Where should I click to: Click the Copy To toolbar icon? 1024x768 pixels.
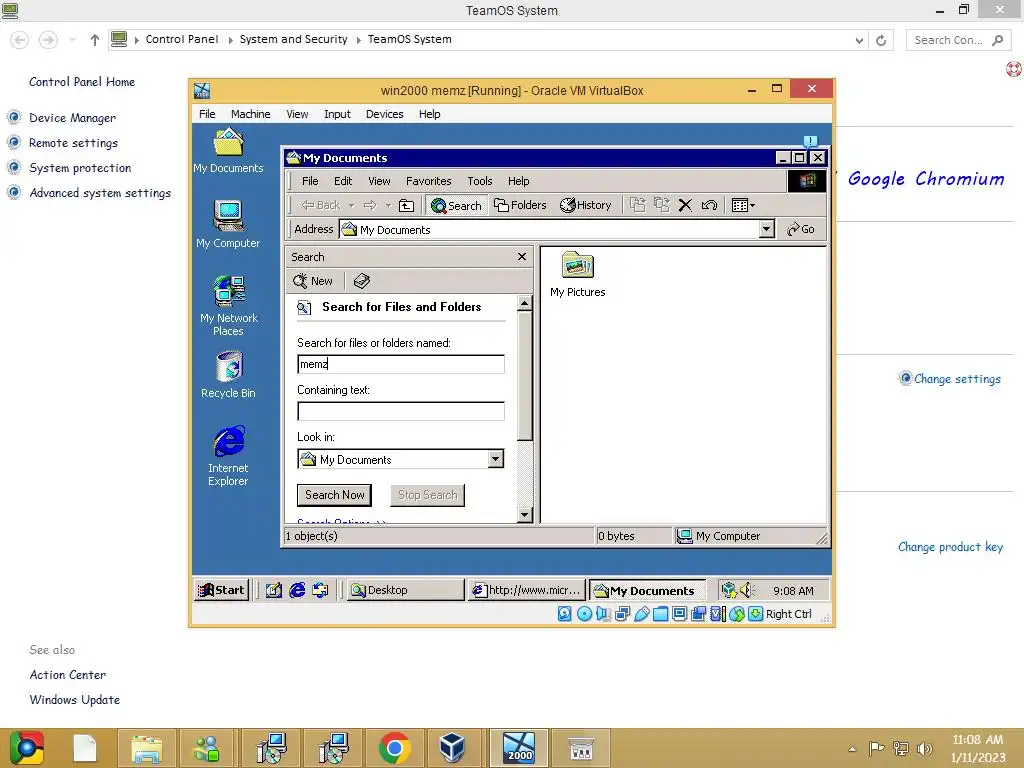662,205
